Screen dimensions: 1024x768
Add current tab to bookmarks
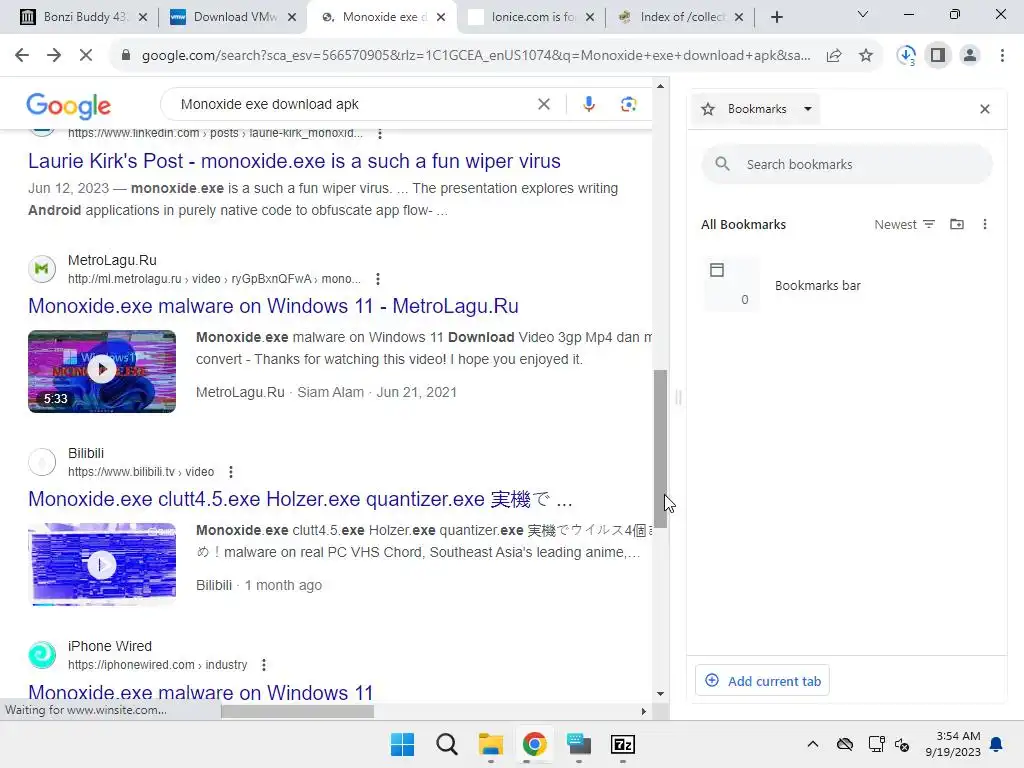tap(762, 680)
